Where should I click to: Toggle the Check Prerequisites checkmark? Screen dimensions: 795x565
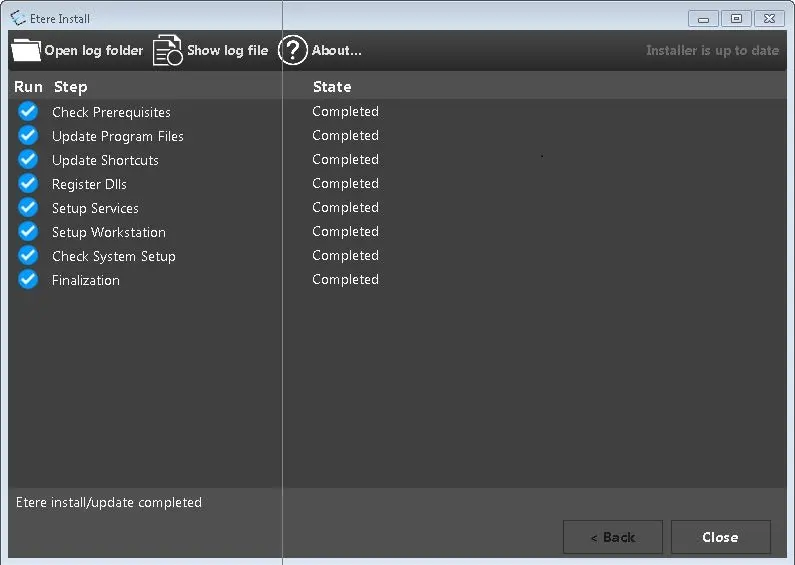[28, 112]
